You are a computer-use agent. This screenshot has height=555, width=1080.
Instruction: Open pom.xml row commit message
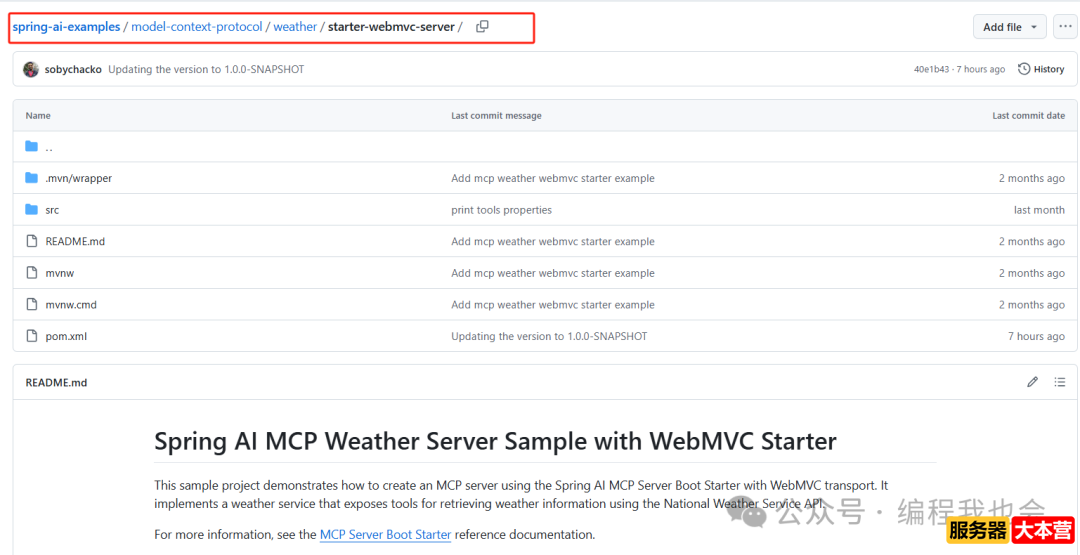[549, 337]
